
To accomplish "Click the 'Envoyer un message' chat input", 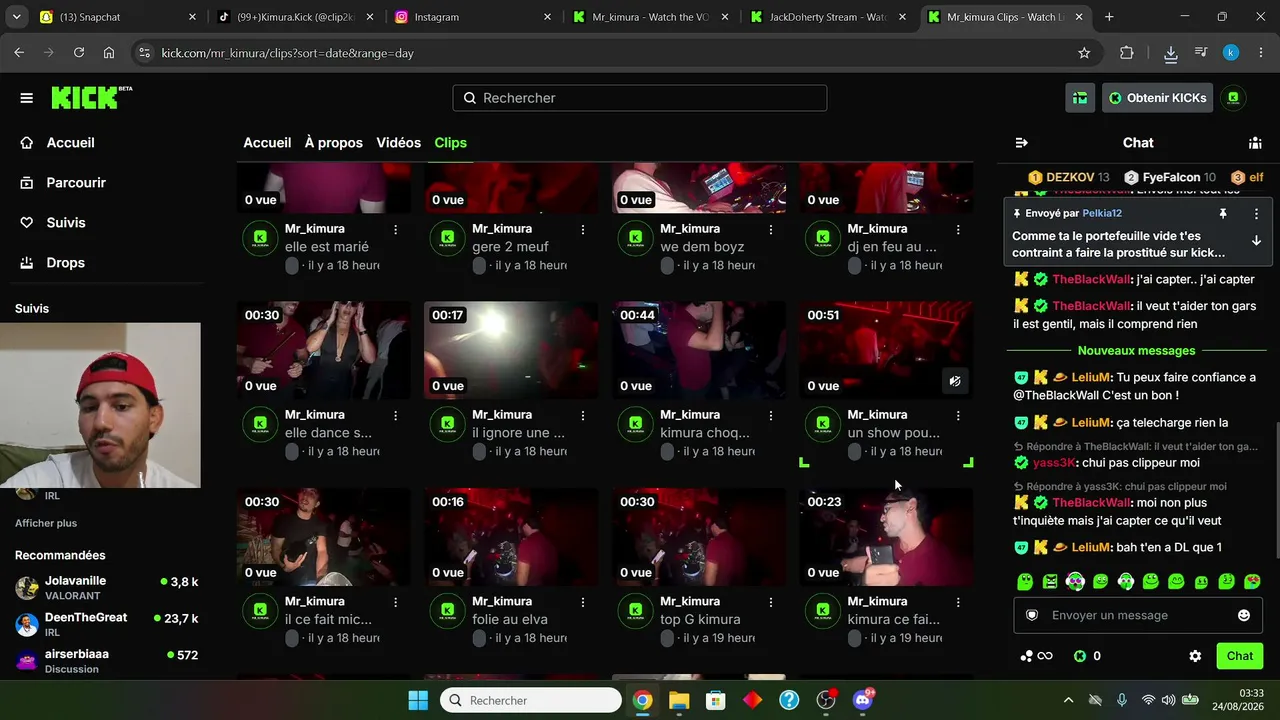I will tap(1138, 615).
